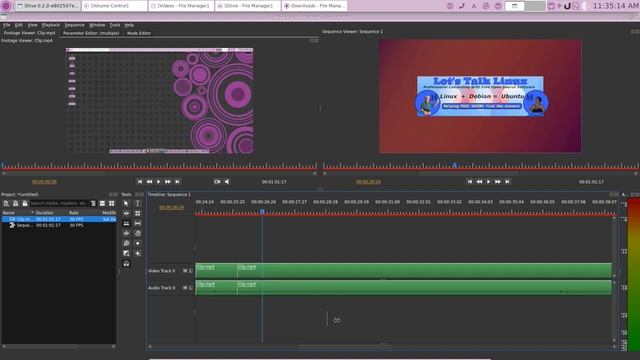Switch project panel to icon view
The width and height of the screenshot is (640, 360).
tap(111, 203)
